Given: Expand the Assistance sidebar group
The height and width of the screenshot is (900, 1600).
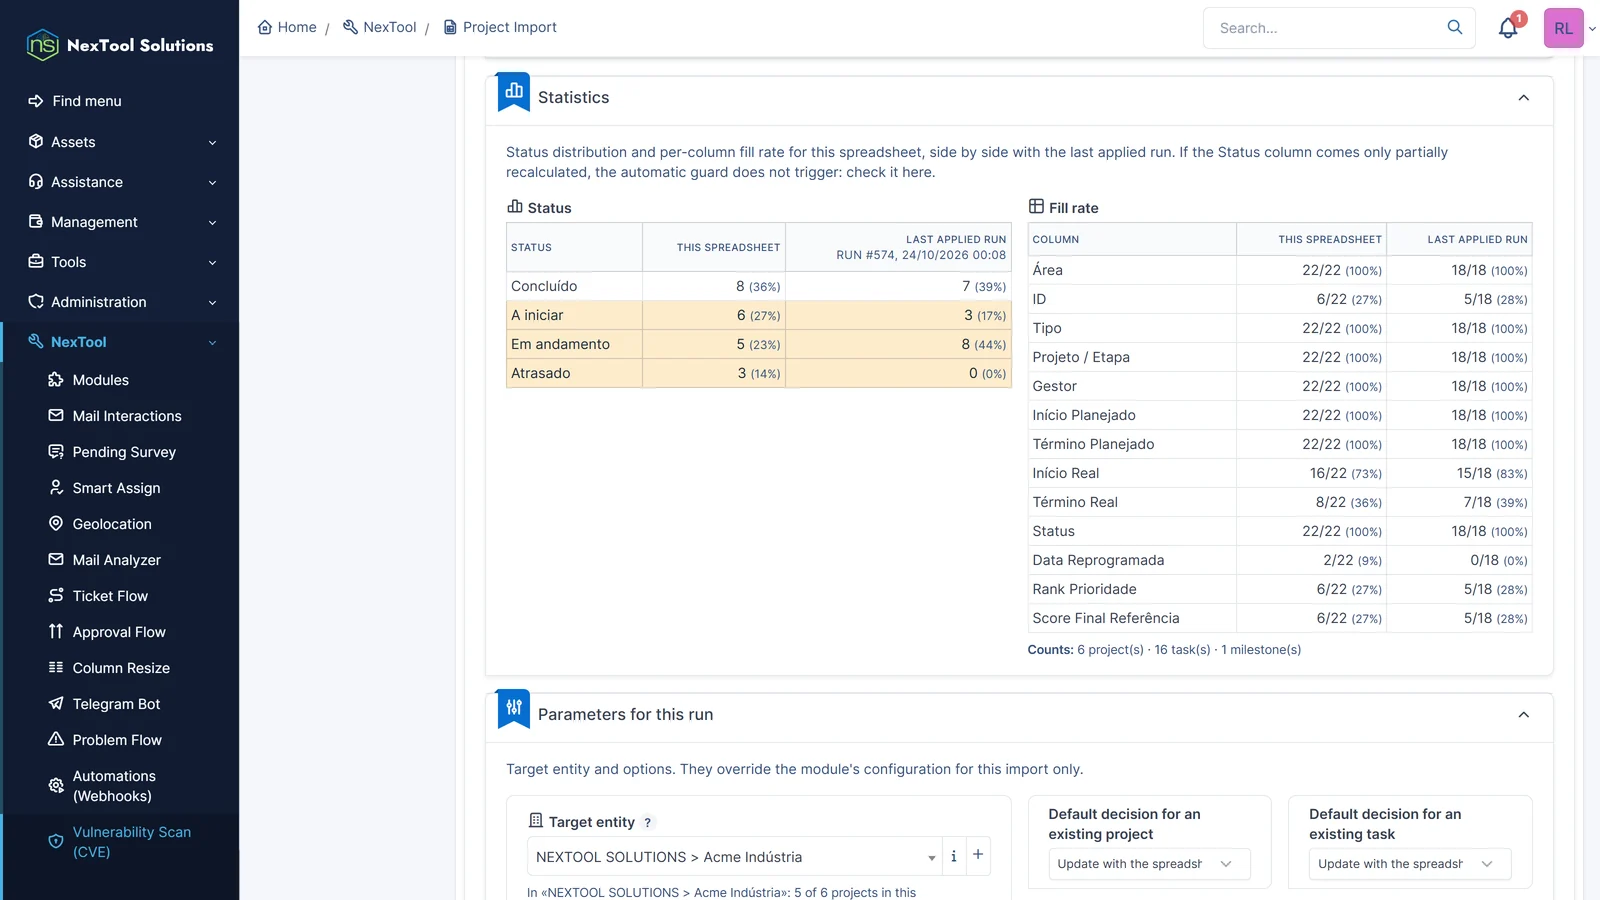Looking at the screenshot, I should tap(120, 182).
